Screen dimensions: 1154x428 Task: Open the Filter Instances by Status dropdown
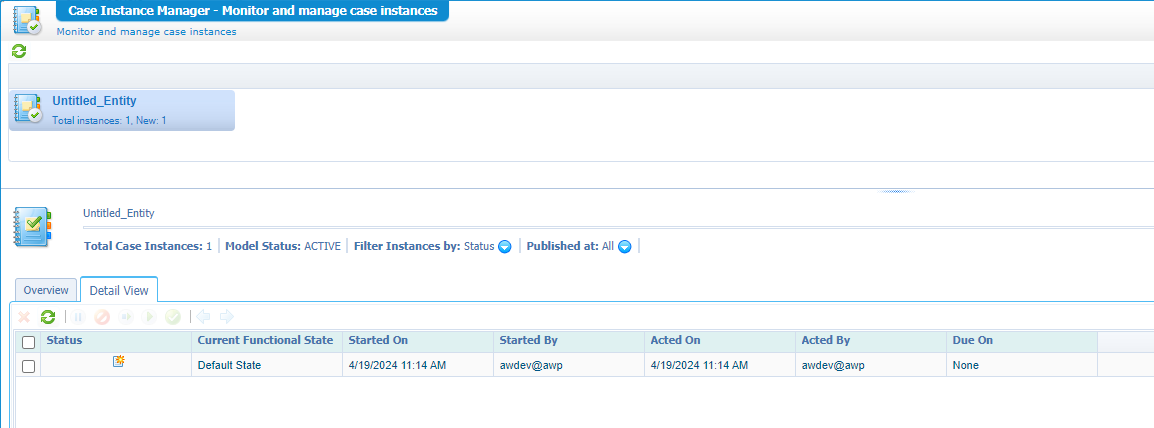coord(504,247)
